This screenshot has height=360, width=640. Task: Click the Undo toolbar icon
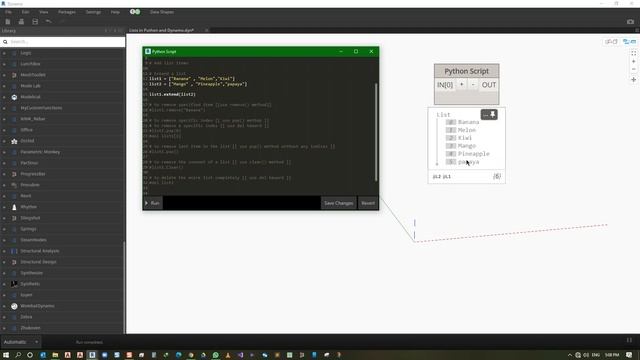[x=49, y=21]
